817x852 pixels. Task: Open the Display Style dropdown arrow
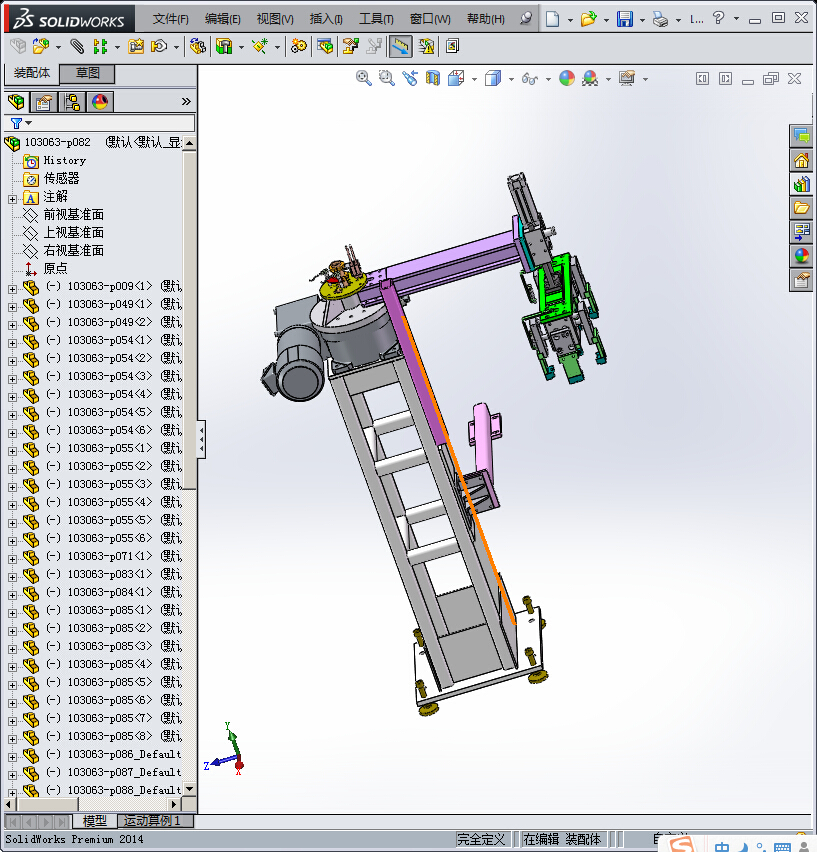click(511, 79)
